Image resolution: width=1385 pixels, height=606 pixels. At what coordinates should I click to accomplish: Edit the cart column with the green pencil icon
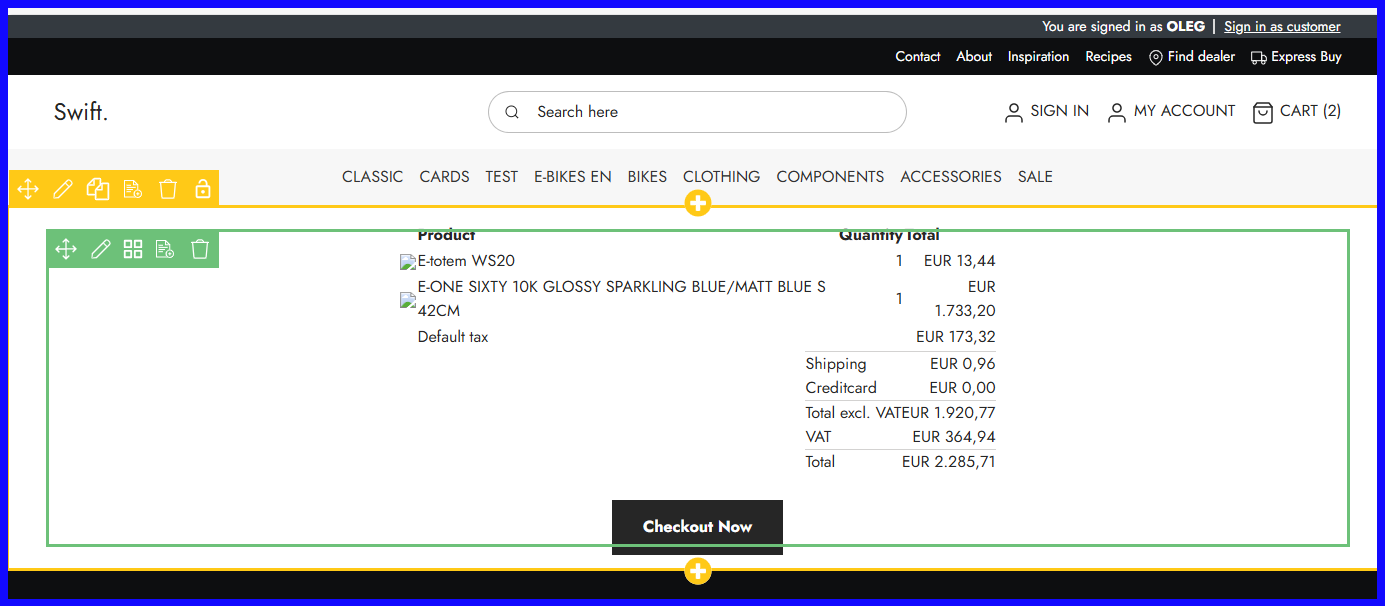point(100,249)
